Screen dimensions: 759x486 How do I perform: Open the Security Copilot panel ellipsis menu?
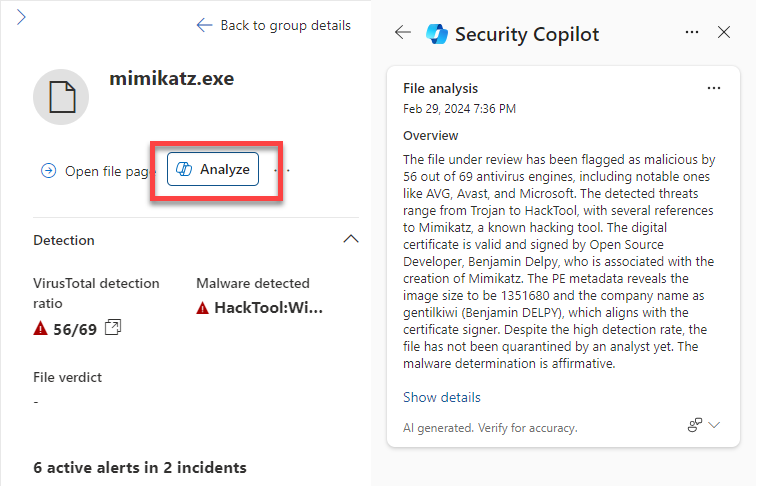point(692,32)
